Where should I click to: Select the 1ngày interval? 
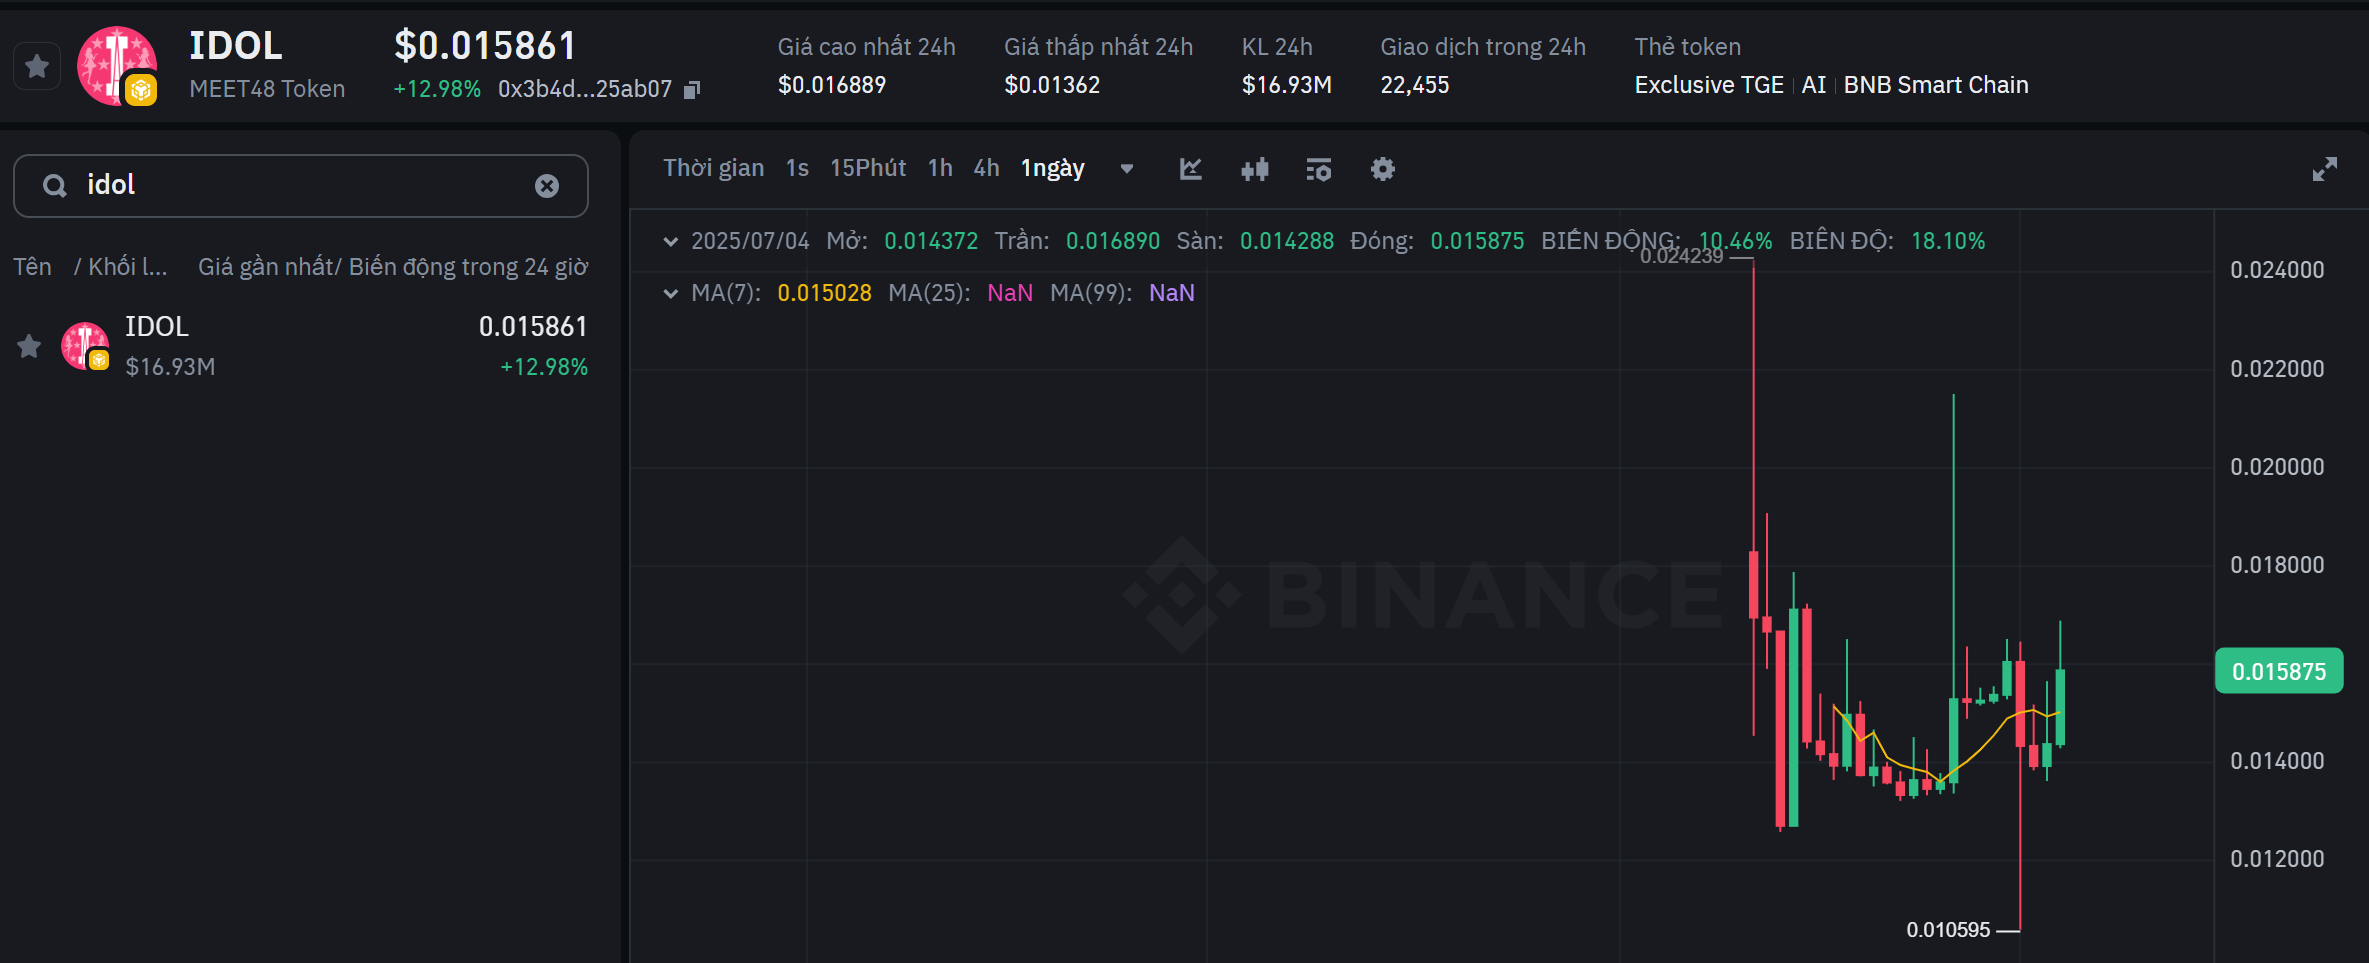[x=1053, y=168]
